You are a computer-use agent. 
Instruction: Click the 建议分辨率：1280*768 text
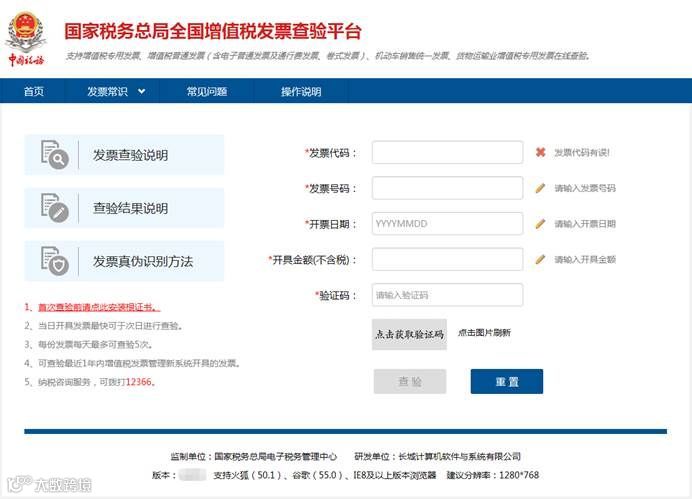coord(493,475)
